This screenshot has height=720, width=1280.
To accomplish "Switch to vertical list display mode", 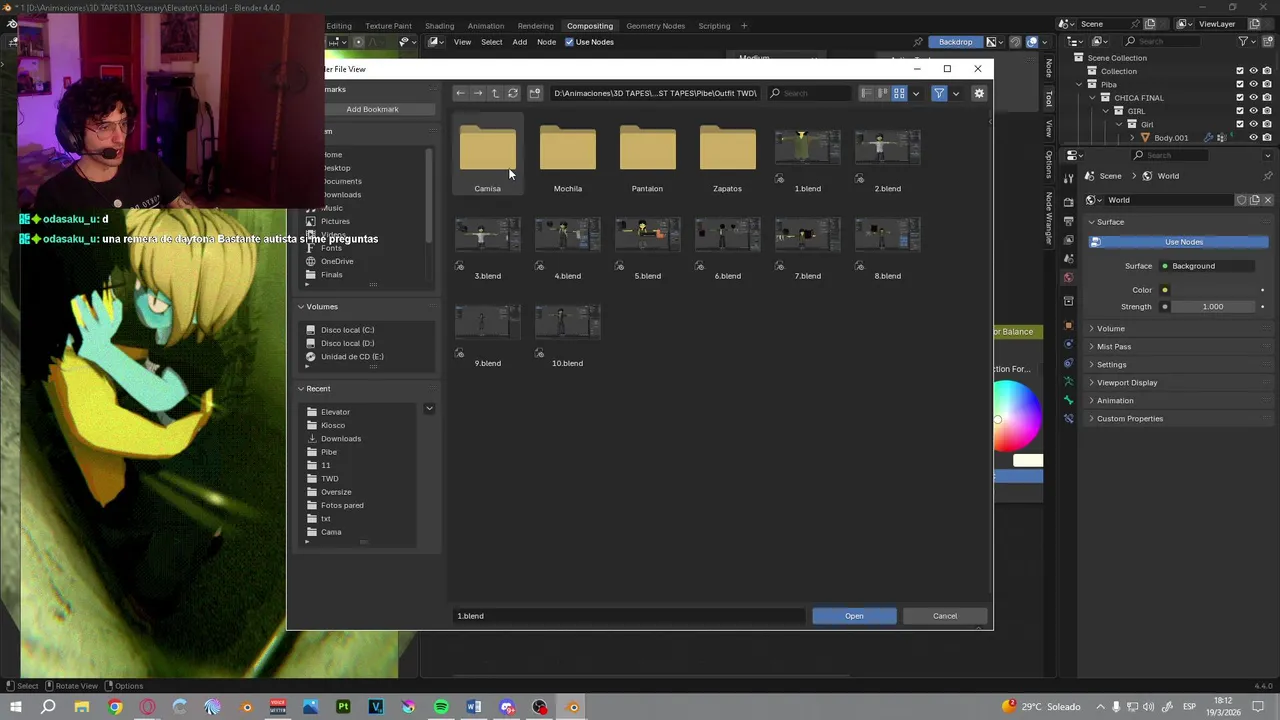I will [867, 93].
